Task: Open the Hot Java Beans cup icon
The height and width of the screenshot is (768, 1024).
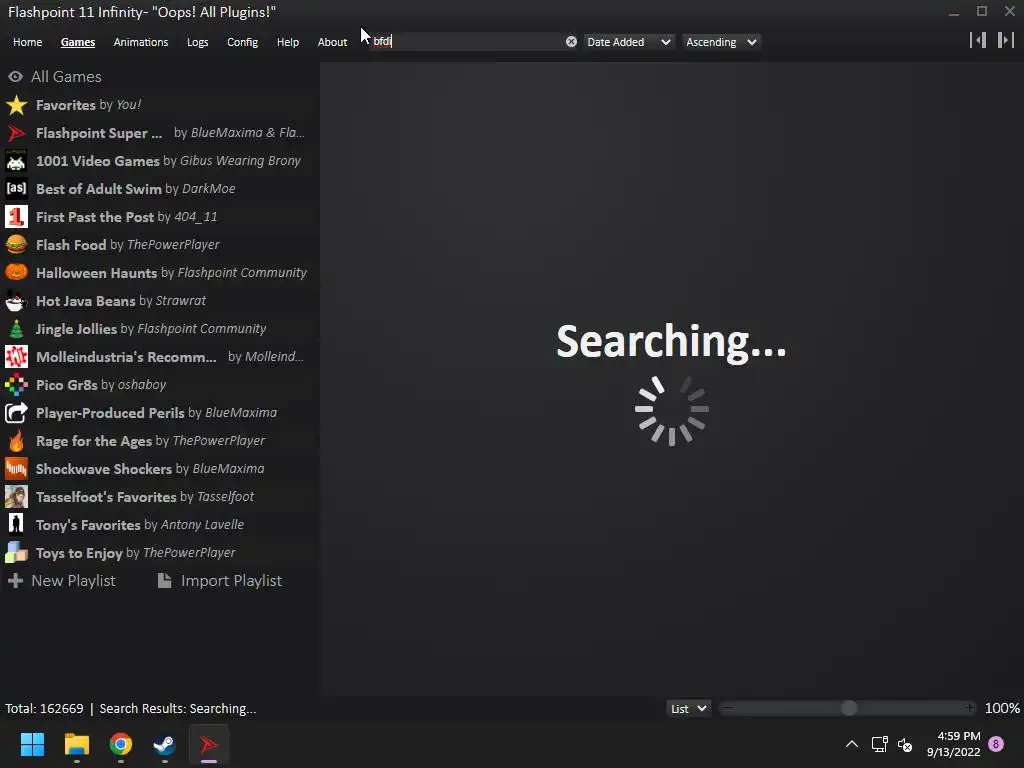Action: [x=16, y=301]
